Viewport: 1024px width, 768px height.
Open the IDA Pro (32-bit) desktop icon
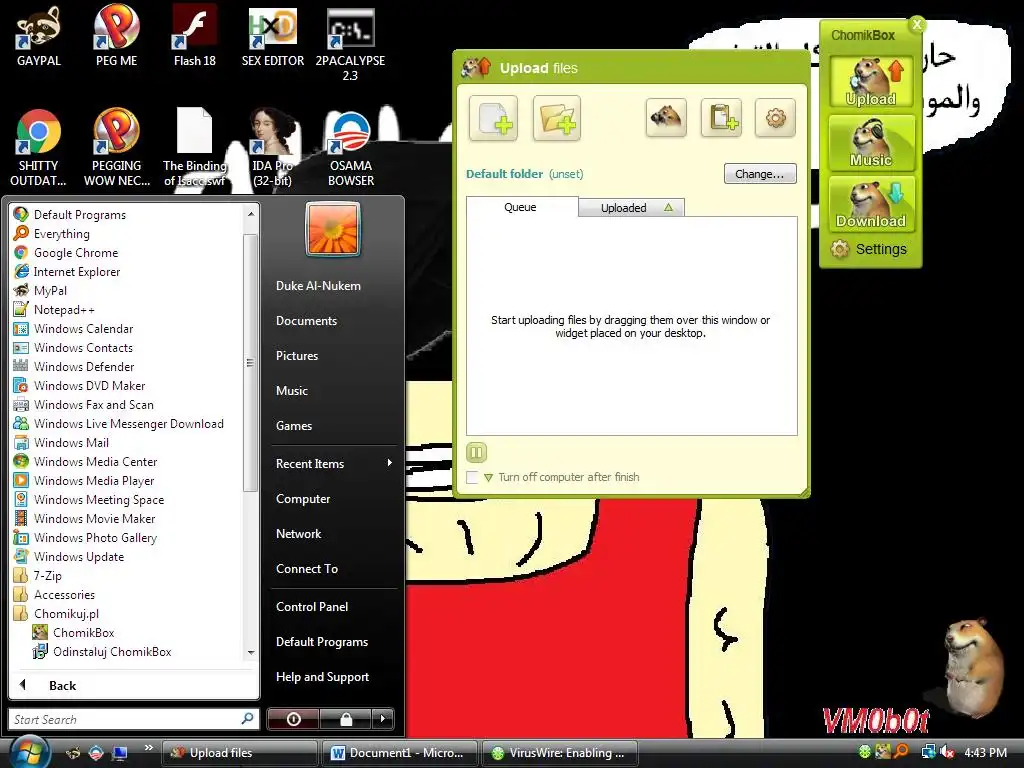[x=273, y=148]
